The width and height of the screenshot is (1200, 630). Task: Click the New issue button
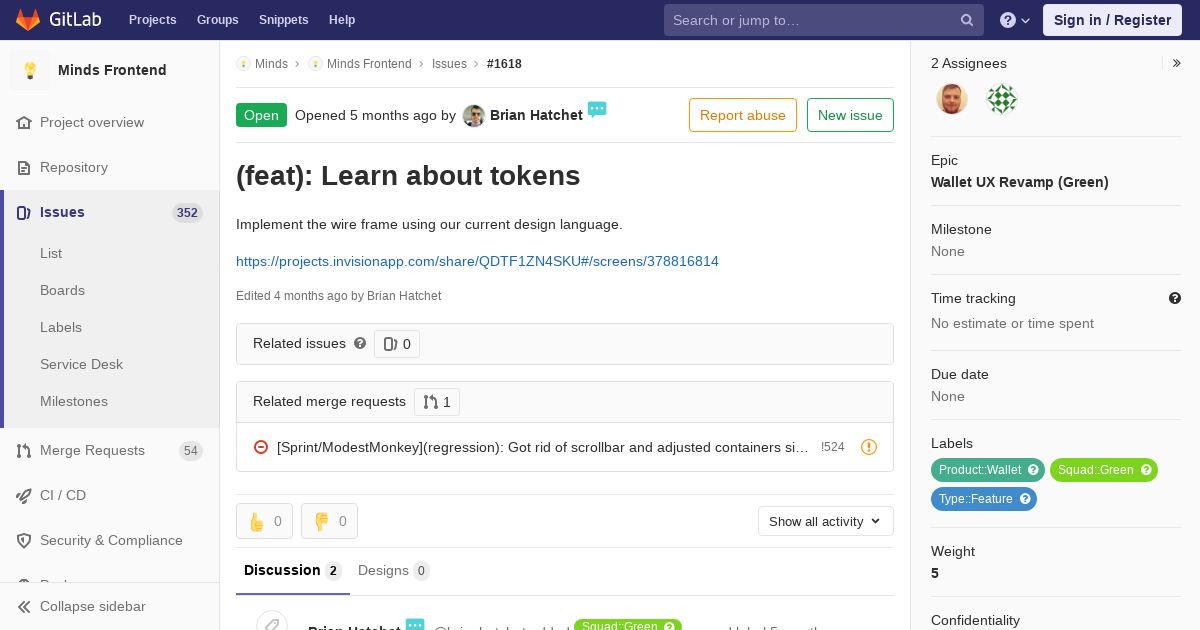point(850,115)
